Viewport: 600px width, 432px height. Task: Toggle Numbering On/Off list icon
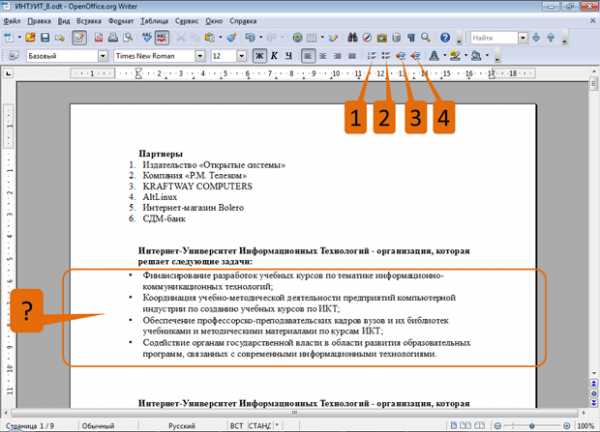pos(371,56)
